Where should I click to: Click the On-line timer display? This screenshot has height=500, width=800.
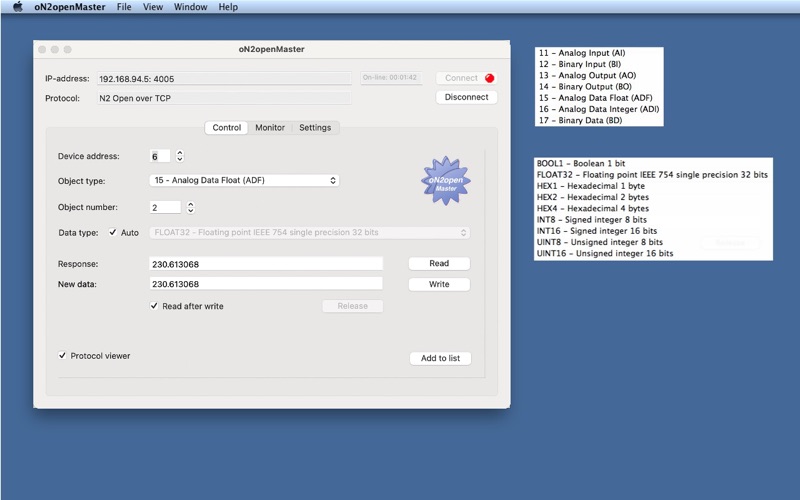[391, 78]
